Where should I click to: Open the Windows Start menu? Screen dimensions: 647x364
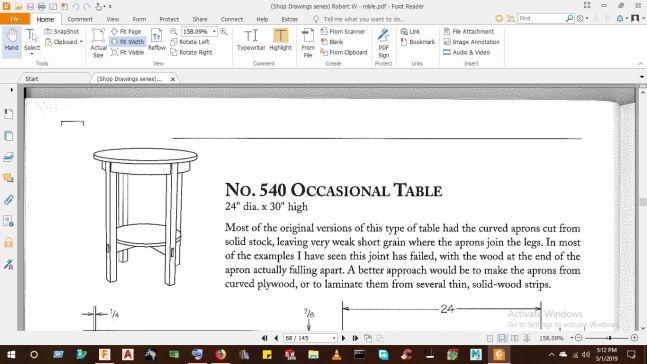[11, 355]
